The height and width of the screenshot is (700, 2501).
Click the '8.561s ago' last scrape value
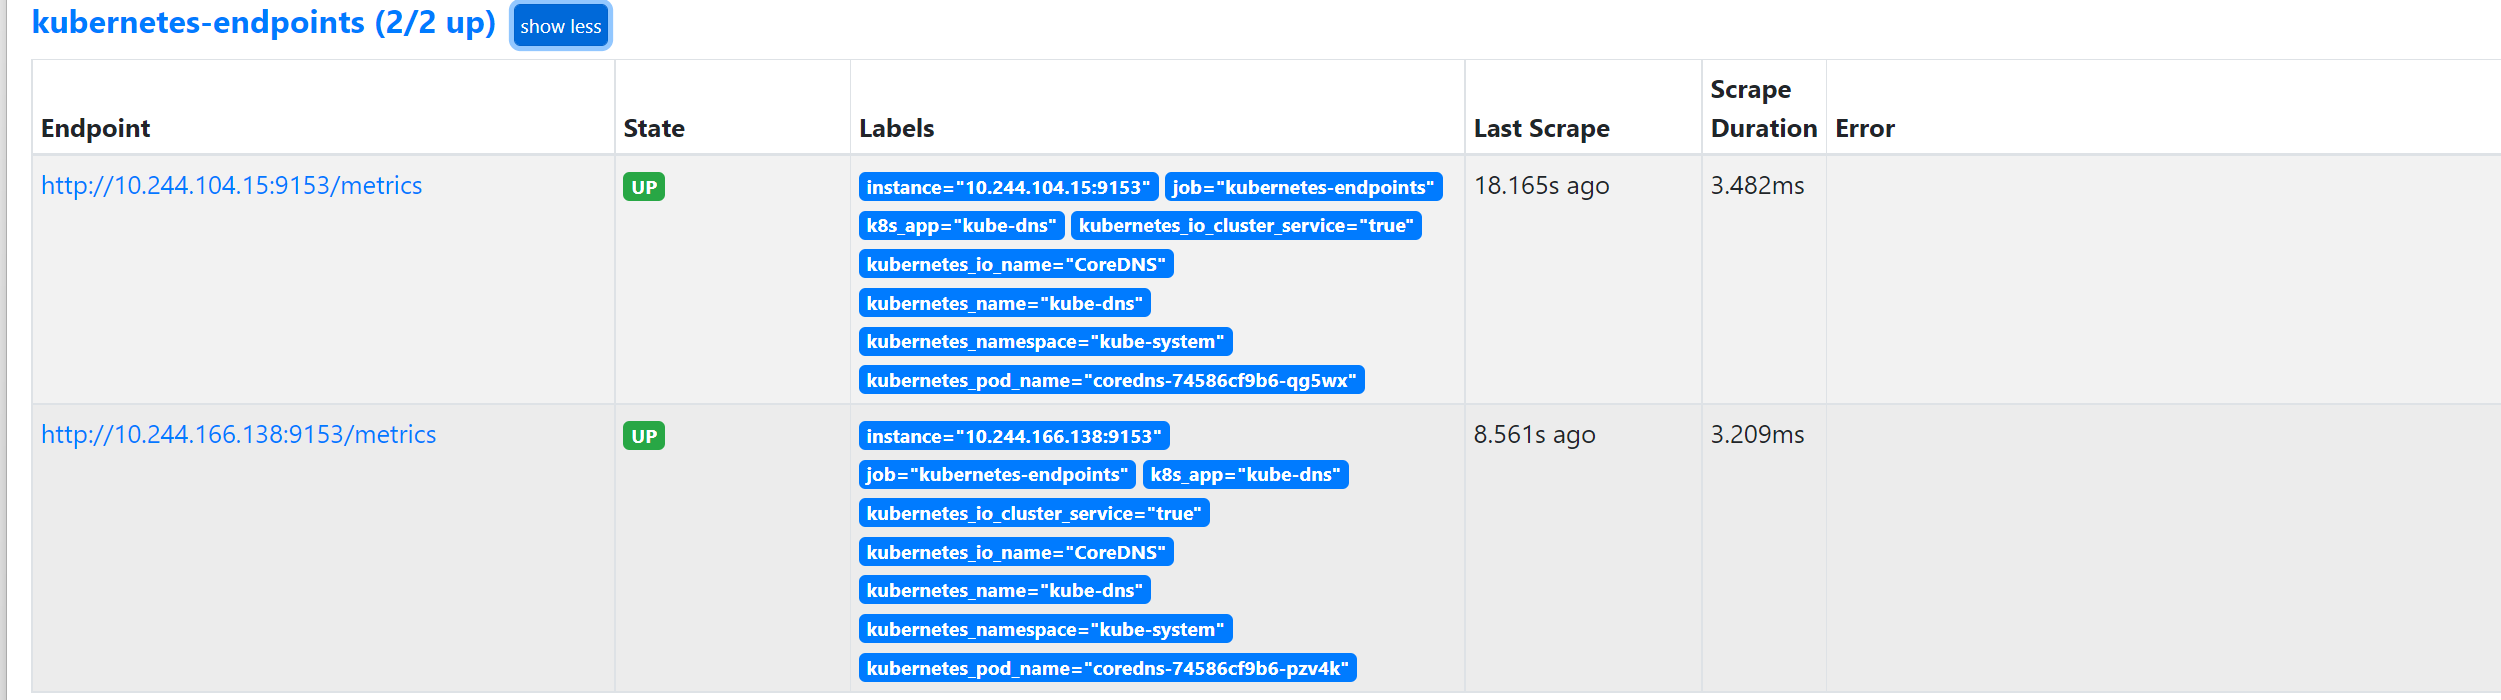coord(1534,435)
